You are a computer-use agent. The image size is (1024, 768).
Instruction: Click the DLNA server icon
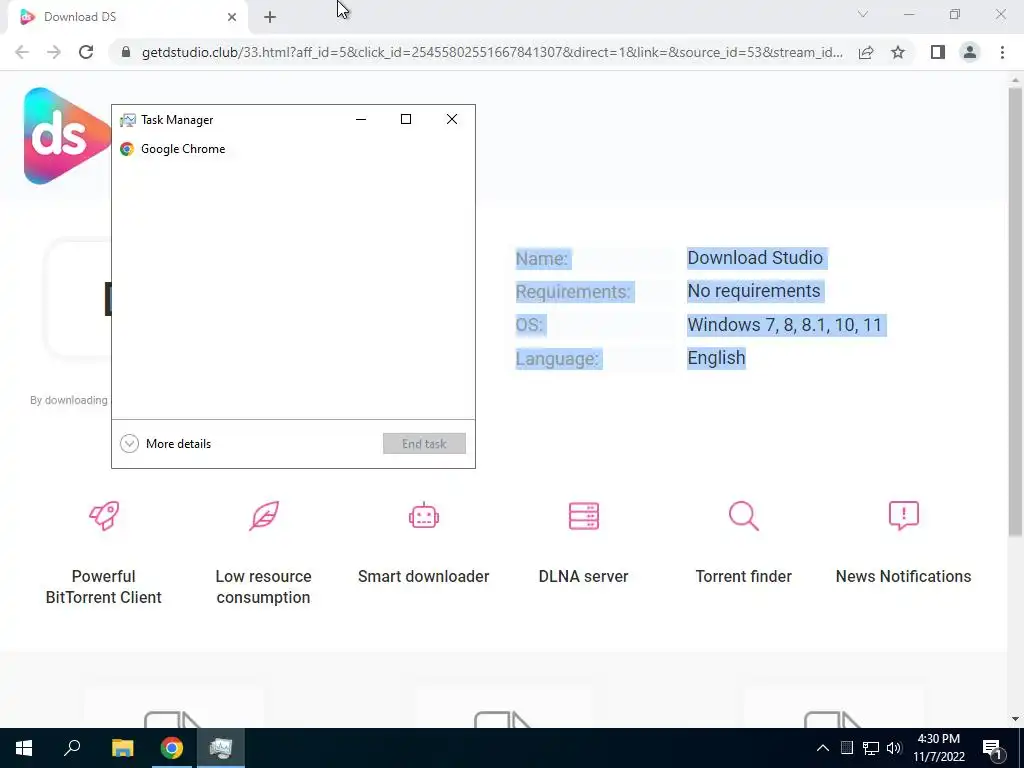pyautogui.click(x=584, y=516)
